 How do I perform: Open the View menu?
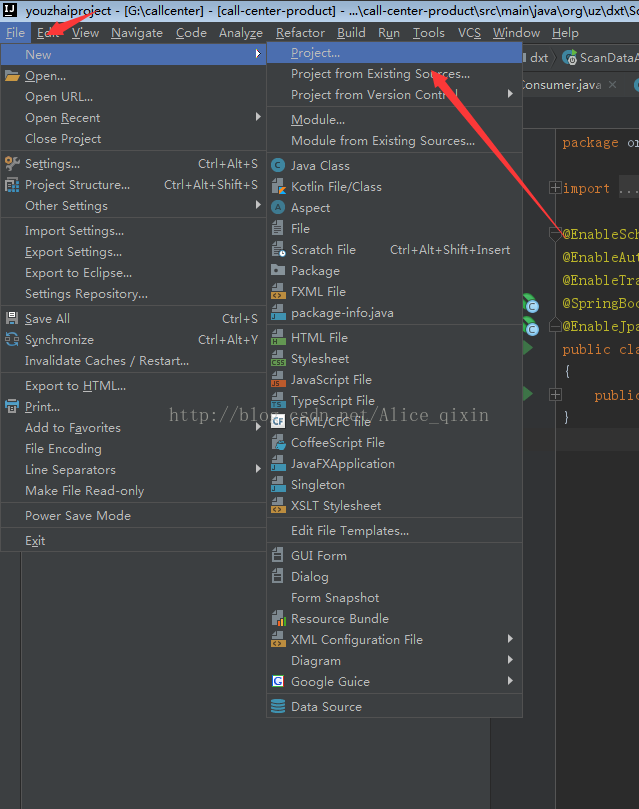pos(85,33)
